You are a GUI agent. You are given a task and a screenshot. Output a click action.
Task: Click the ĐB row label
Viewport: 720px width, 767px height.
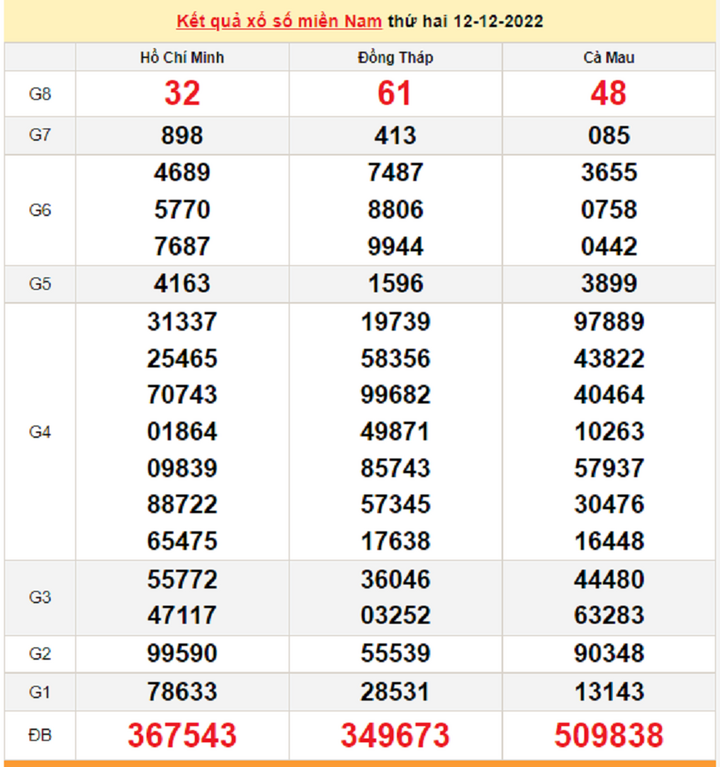40,735
